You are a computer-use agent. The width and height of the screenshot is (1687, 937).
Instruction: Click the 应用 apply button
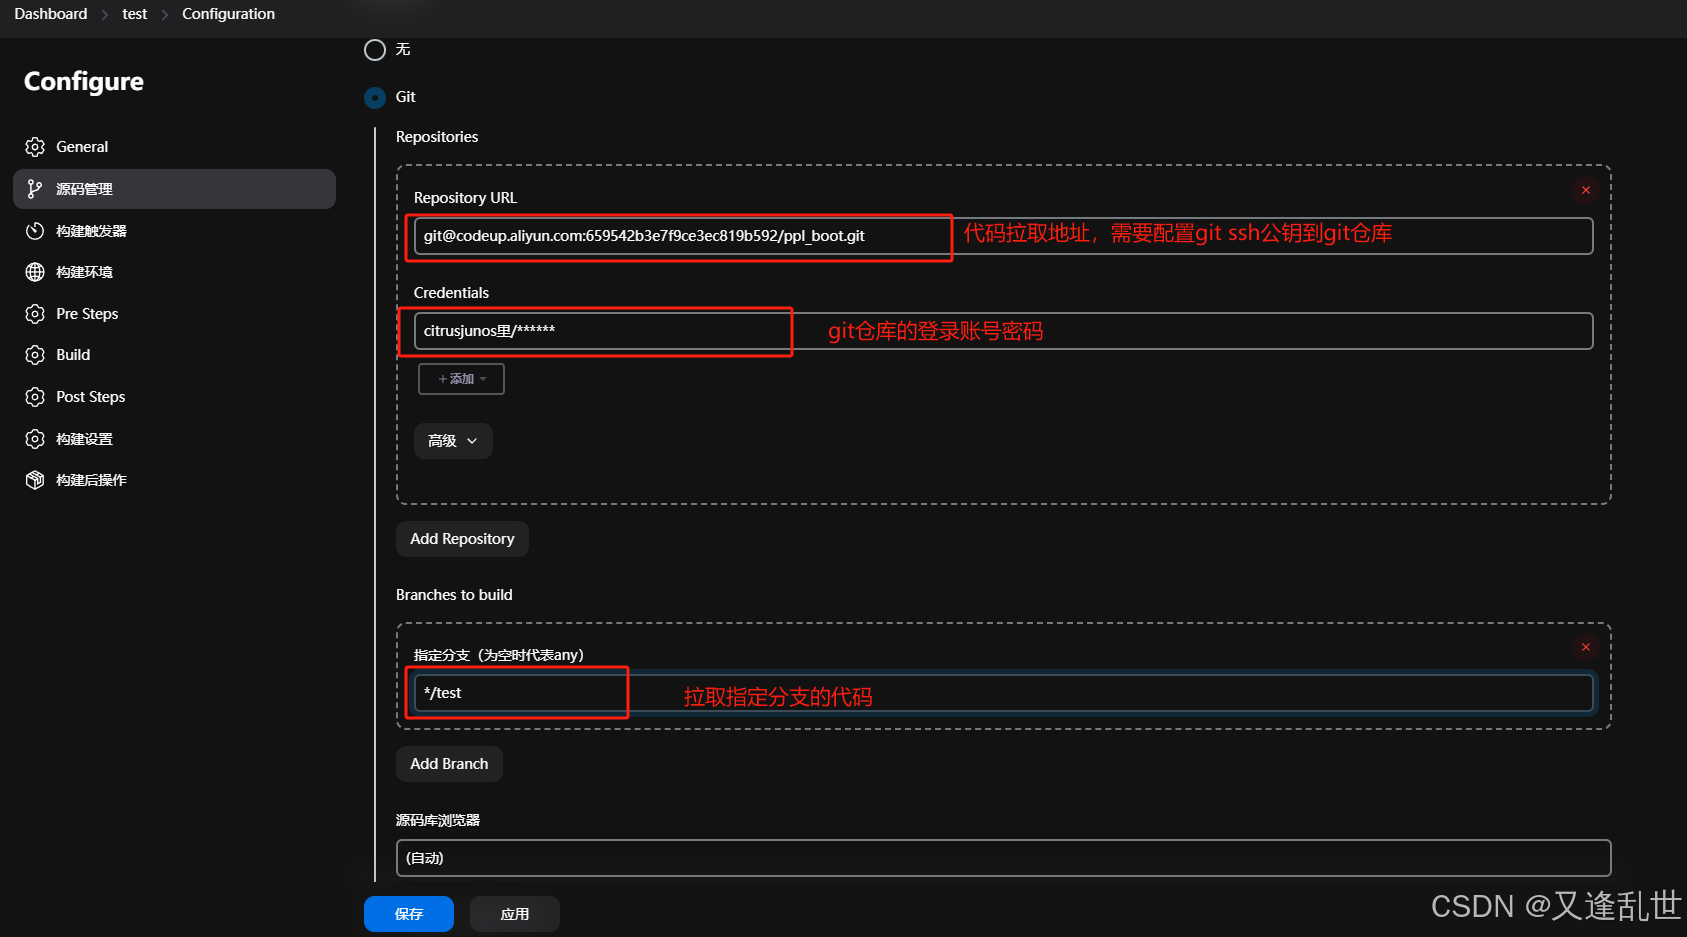pyautogui.click(x=515, y=914)
